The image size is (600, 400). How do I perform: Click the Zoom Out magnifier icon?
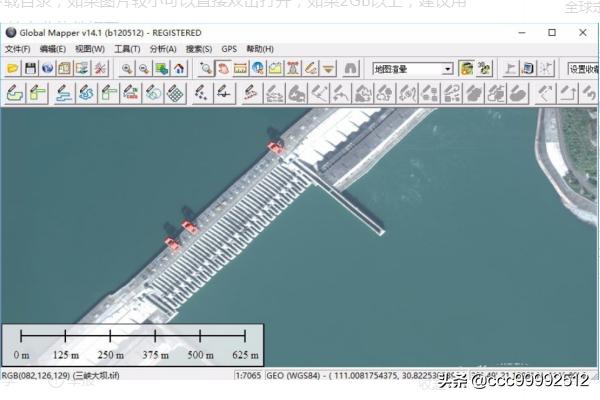pyautogui.click(x=144, y=69)
